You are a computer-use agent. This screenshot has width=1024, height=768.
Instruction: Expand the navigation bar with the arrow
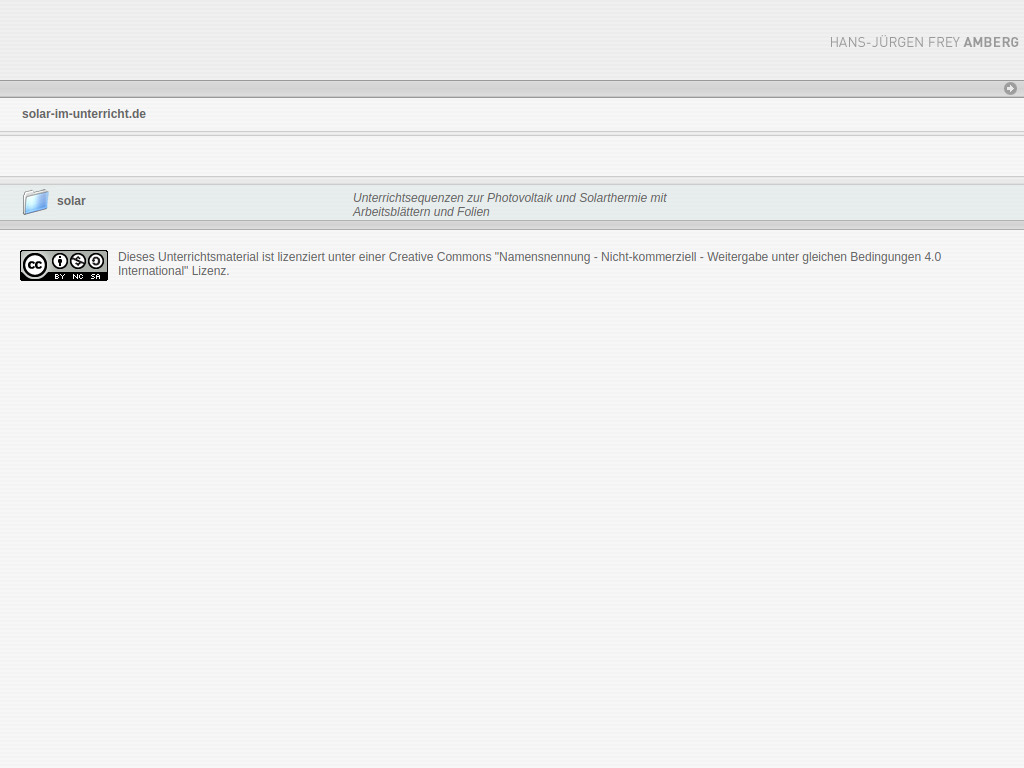[x=1011, y=88]
